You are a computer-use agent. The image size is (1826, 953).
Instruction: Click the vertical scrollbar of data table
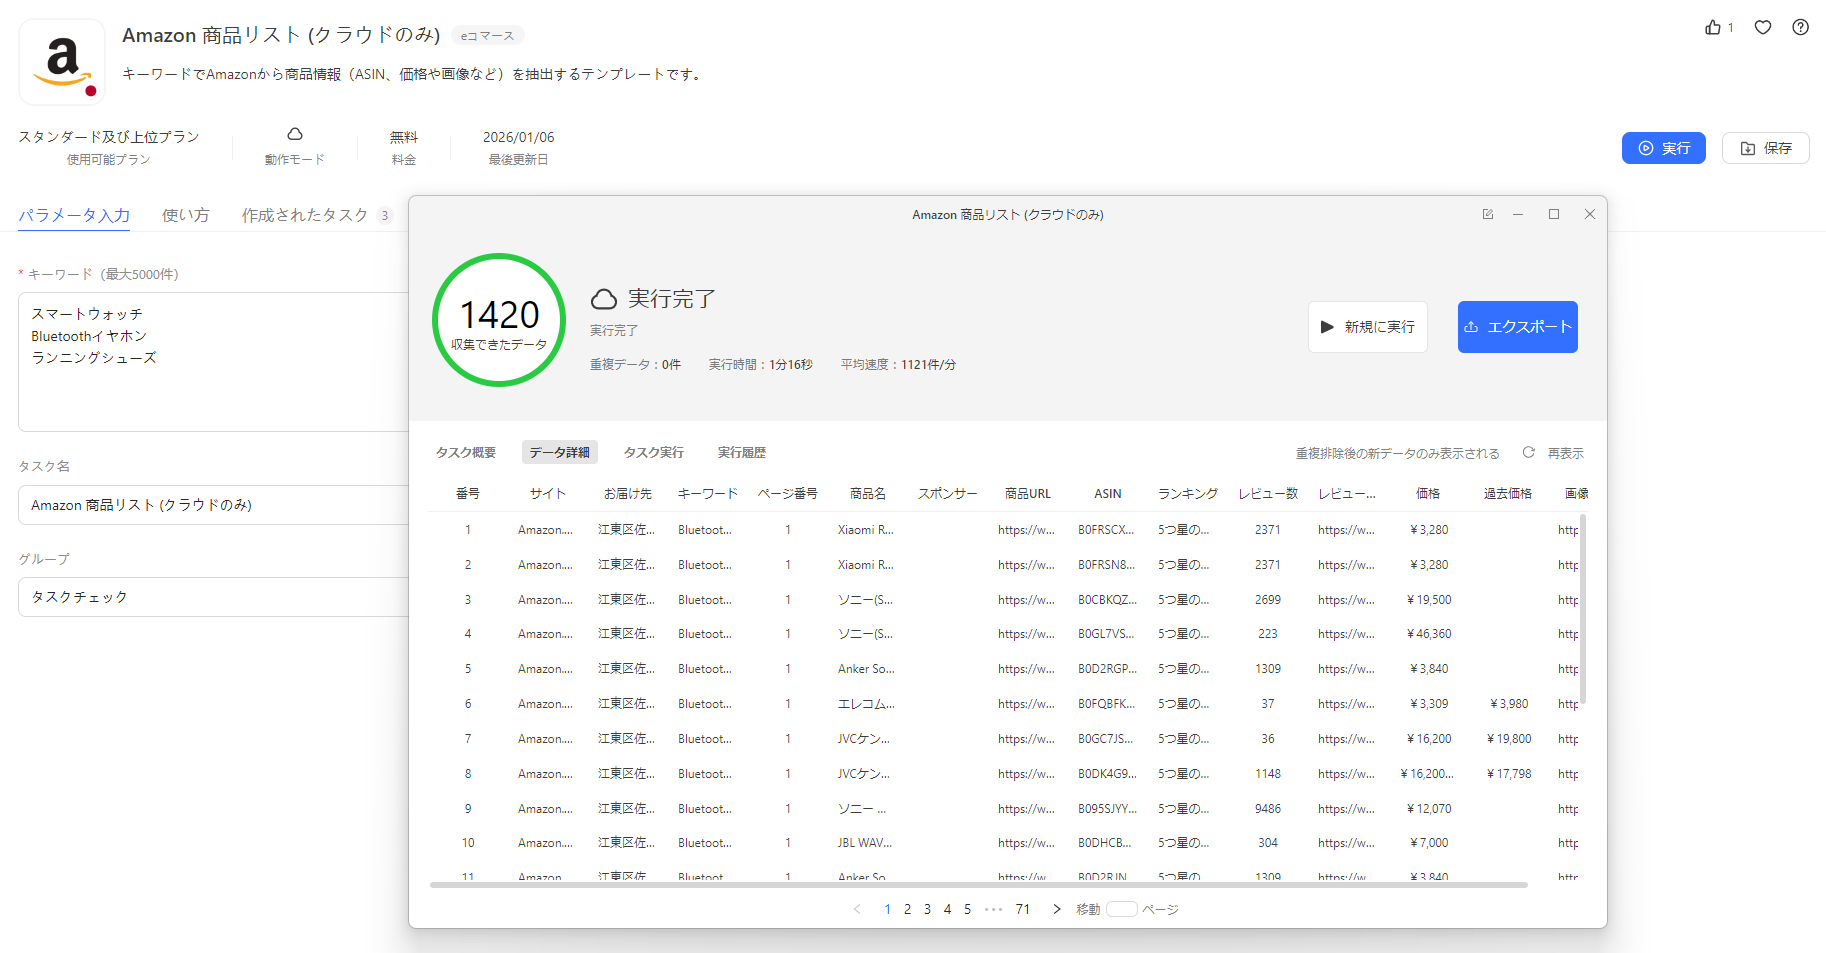pyautogui.click(x=1583, y=608)
